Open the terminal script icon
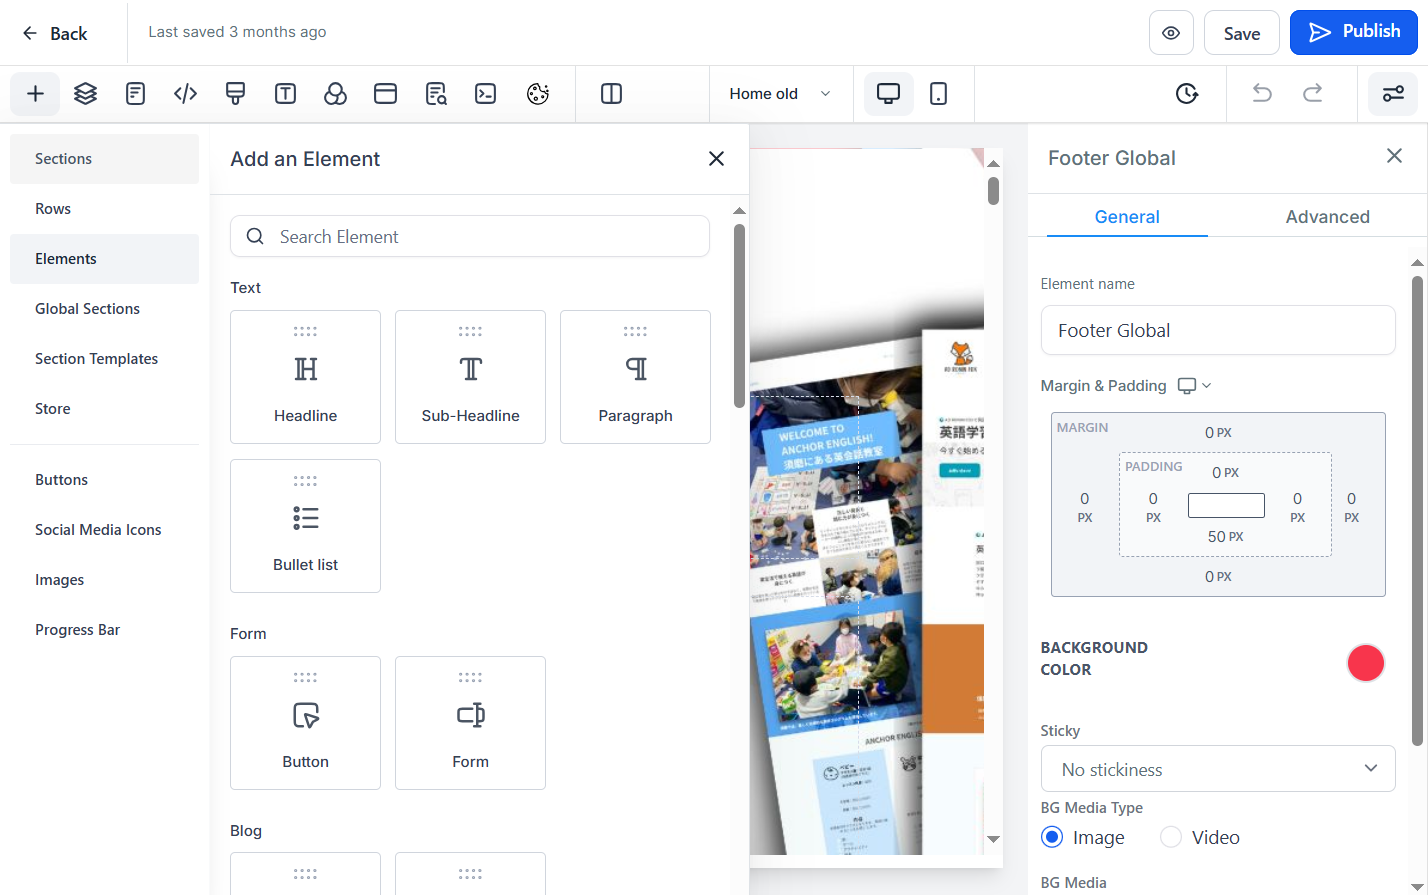The image size is (1428, 895). click(x=486, y=94)
